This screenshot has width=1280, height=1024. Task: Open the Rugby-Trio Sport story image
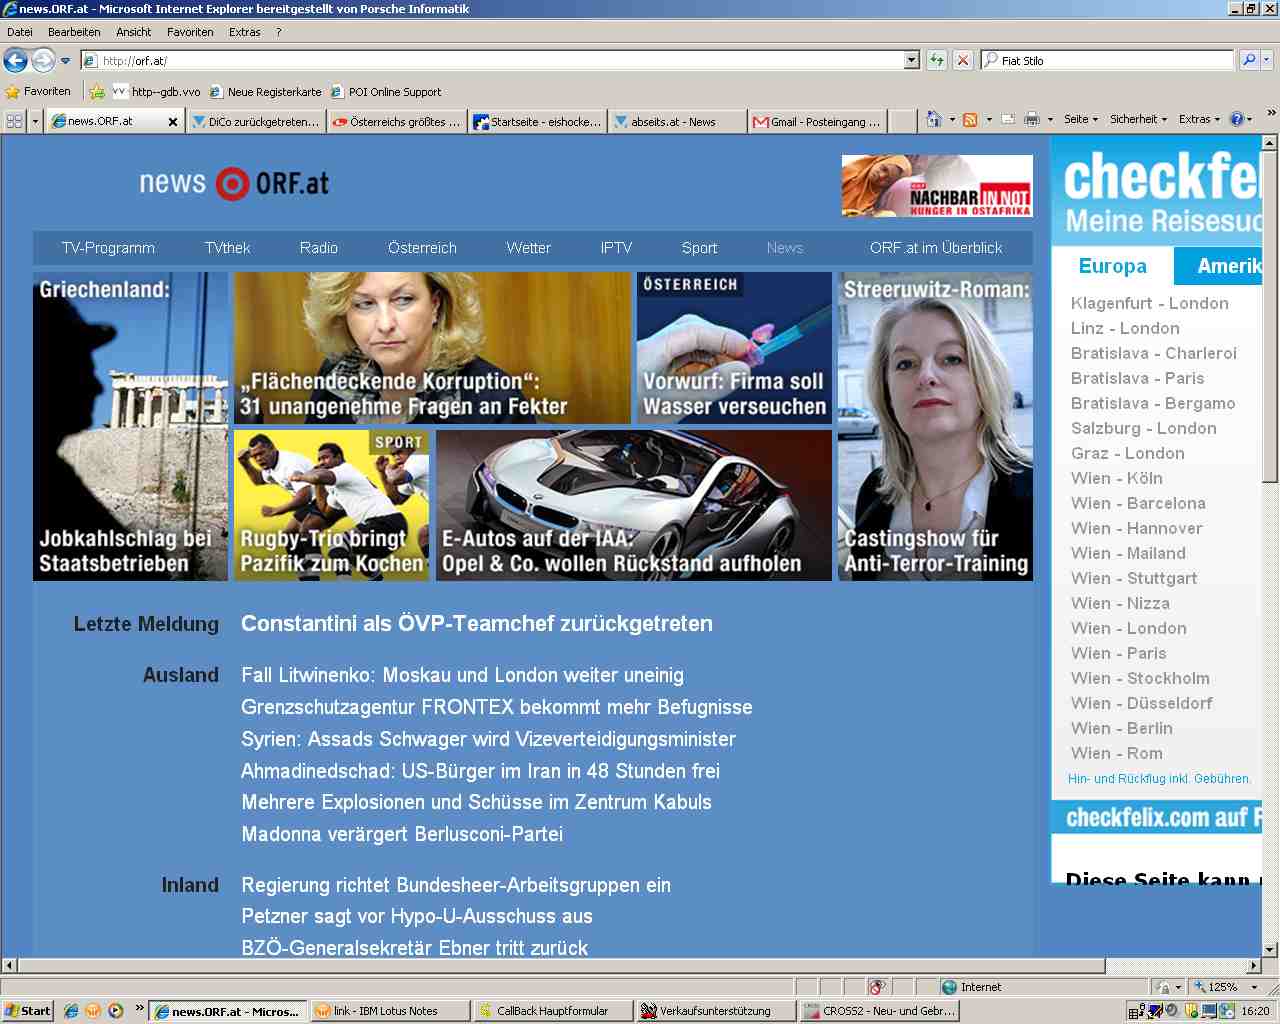coord(331,505)
